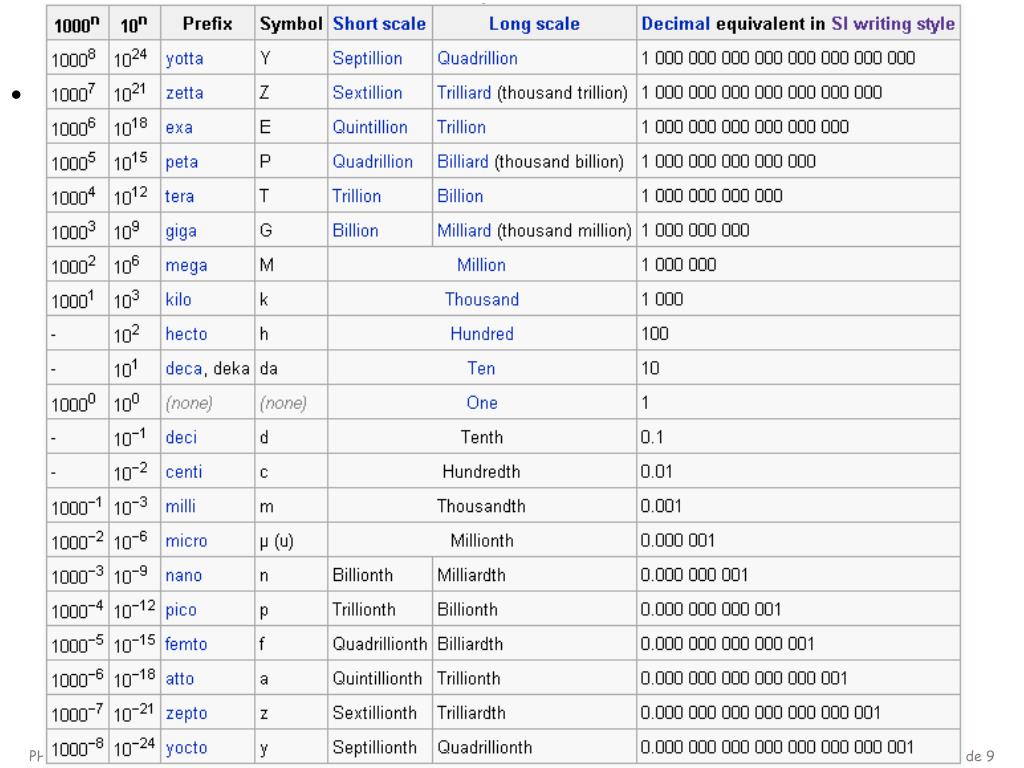Open the 'hecto' prefix link

[x=186, y=334]
